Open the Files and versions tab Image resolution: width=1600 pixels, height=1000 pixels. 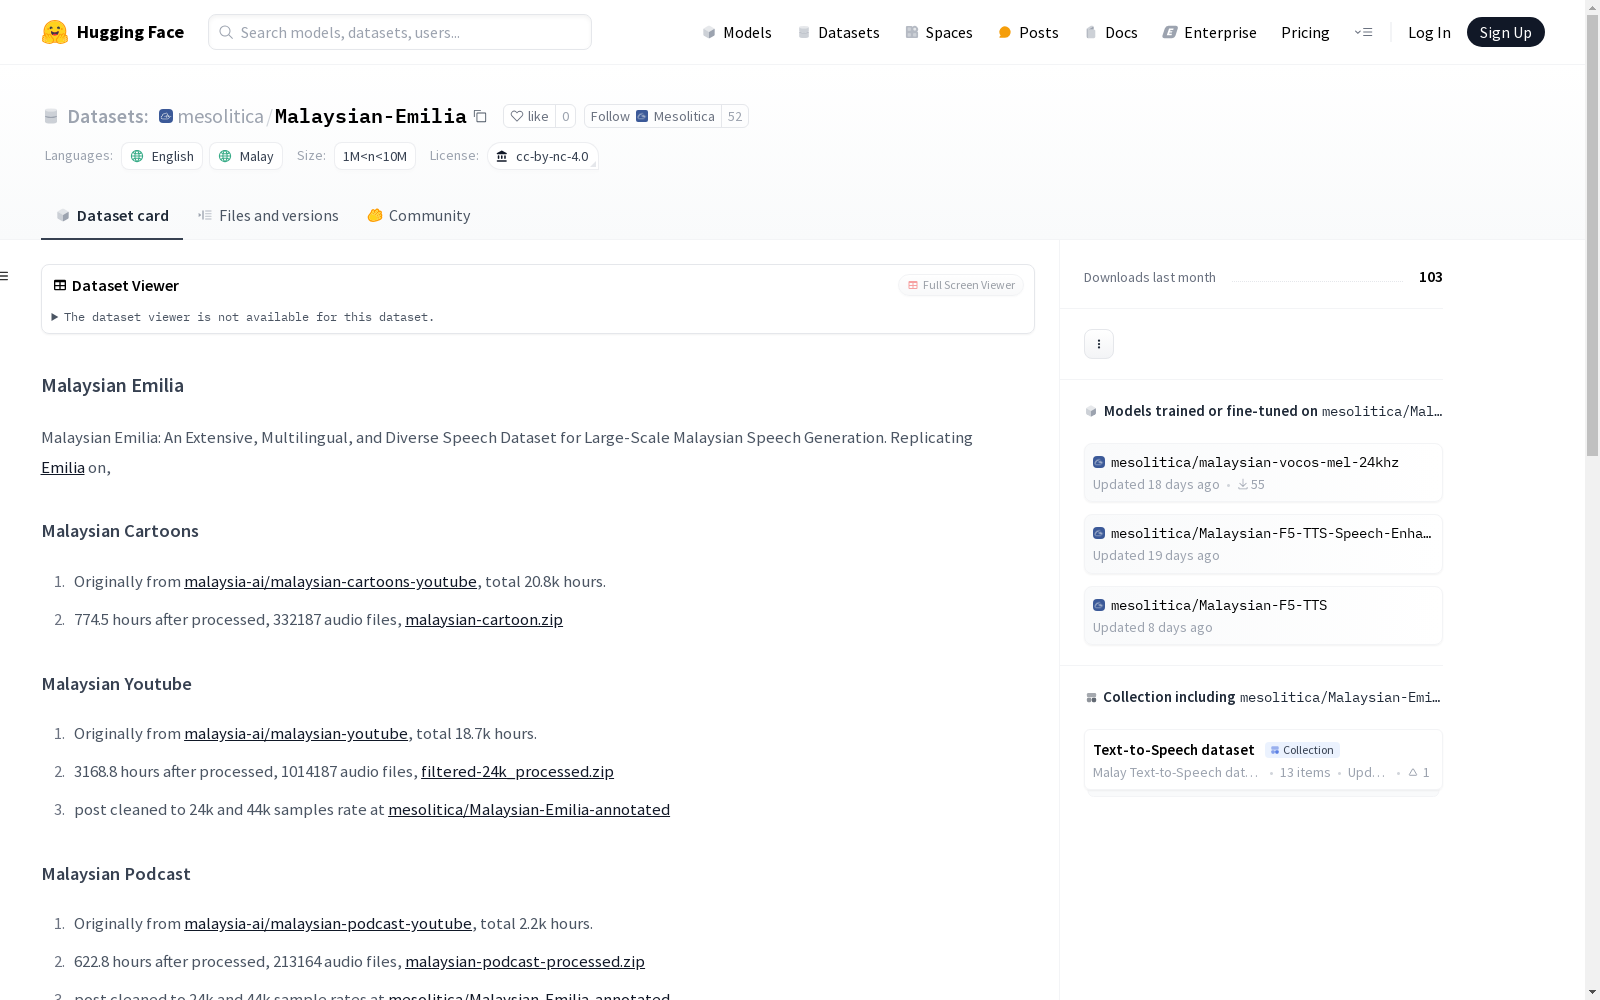268,216
